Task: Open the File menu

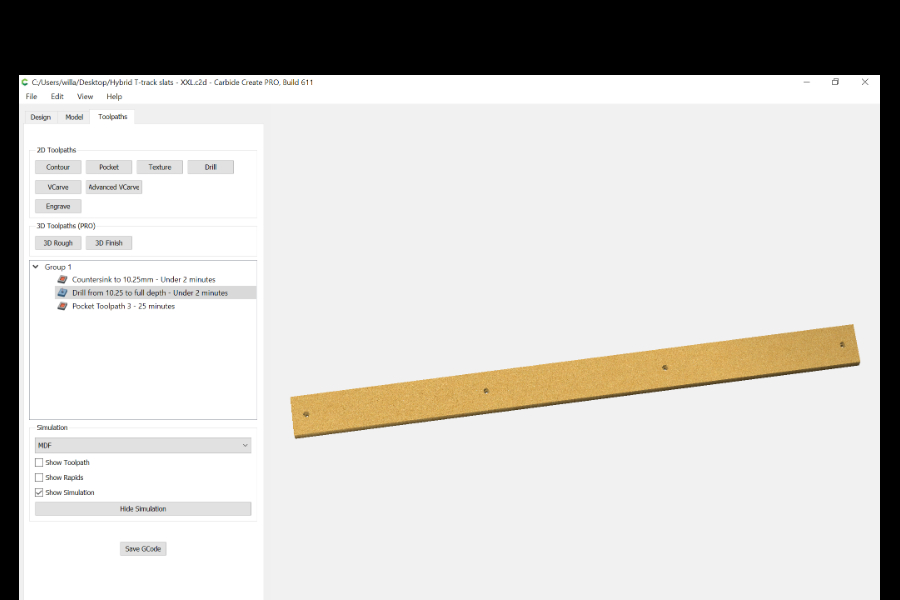Action: (x=32, y=96)
